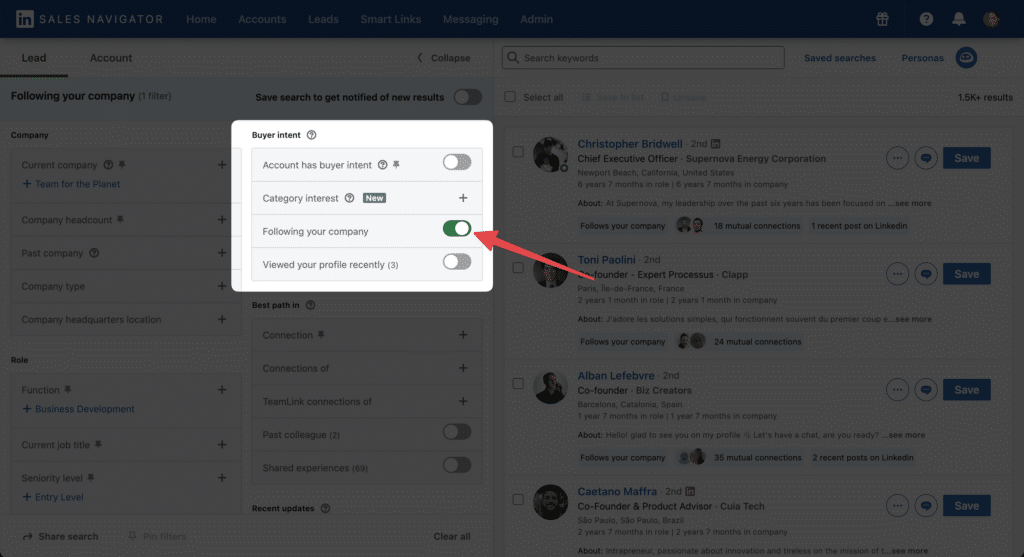Open more options for Christopher Bridwell
Screen dimensions: 1024x557
click(x=897, y=158)
